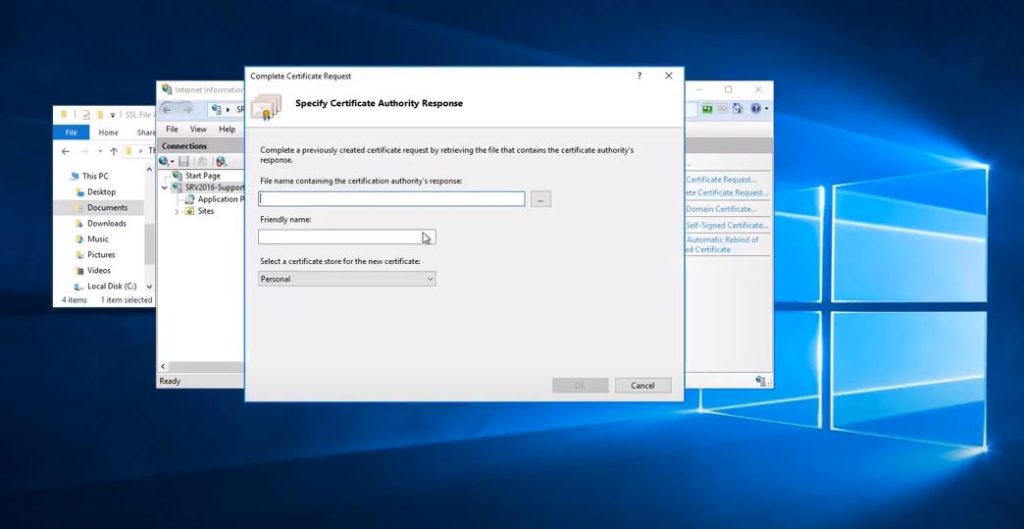The width and height of the screenshot is (1024, 529).
Task: Open the Share tab in File Explorer
Action: 146,133
